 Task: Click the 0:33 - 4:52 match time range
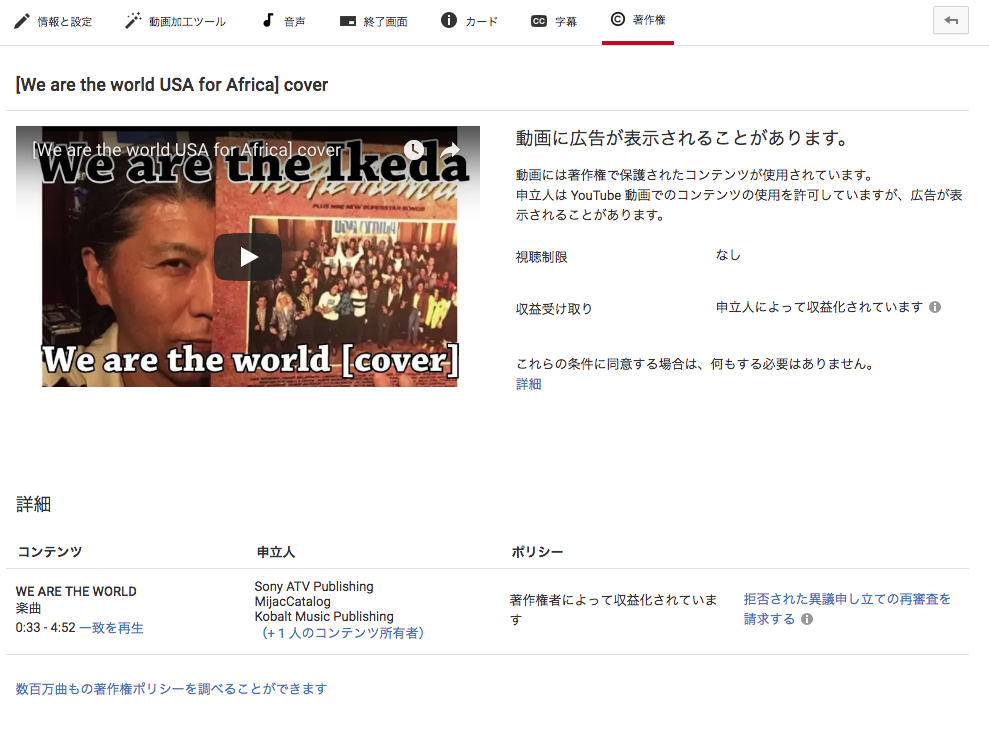tap(45, 628)
